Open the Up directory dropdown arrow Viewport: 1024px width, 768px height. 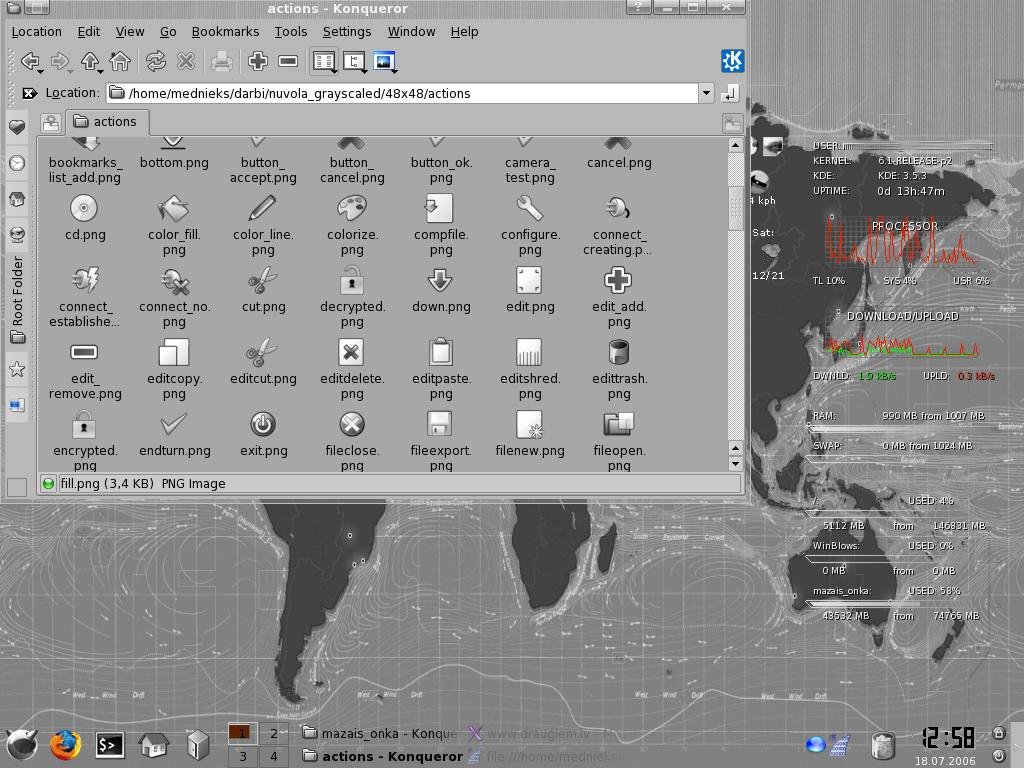pyautogui.click(x=100, y=71)
